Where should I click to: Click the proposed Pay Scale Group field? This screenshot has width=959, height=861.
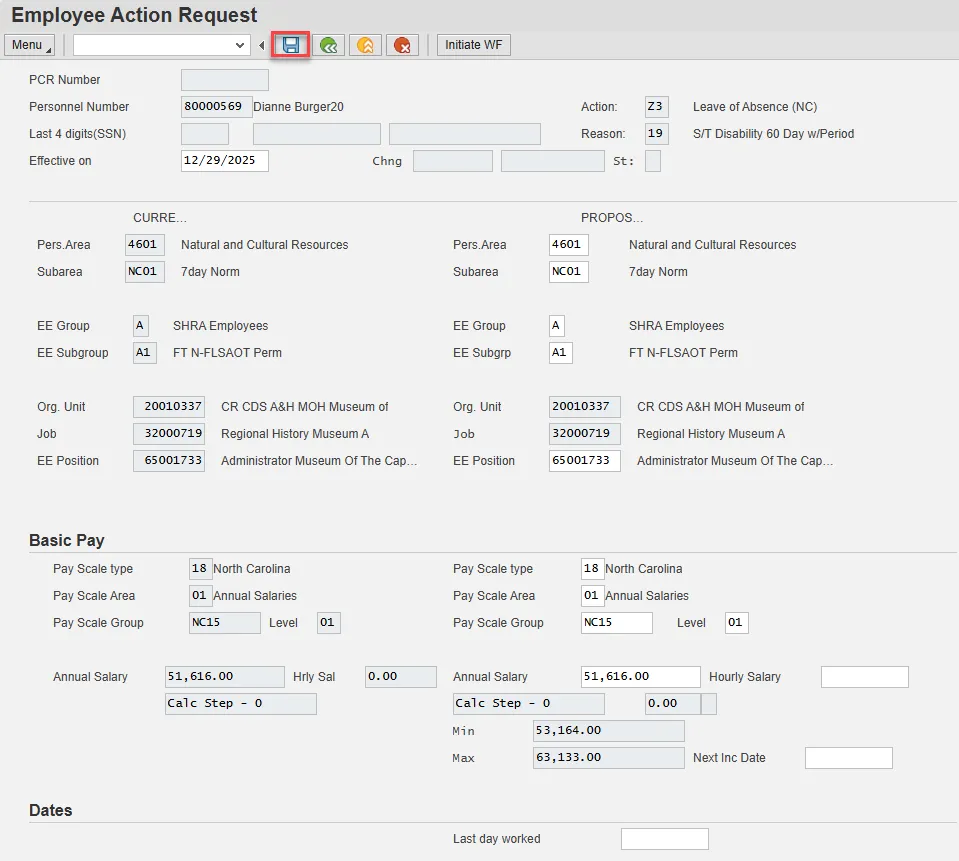pos(616,623)
